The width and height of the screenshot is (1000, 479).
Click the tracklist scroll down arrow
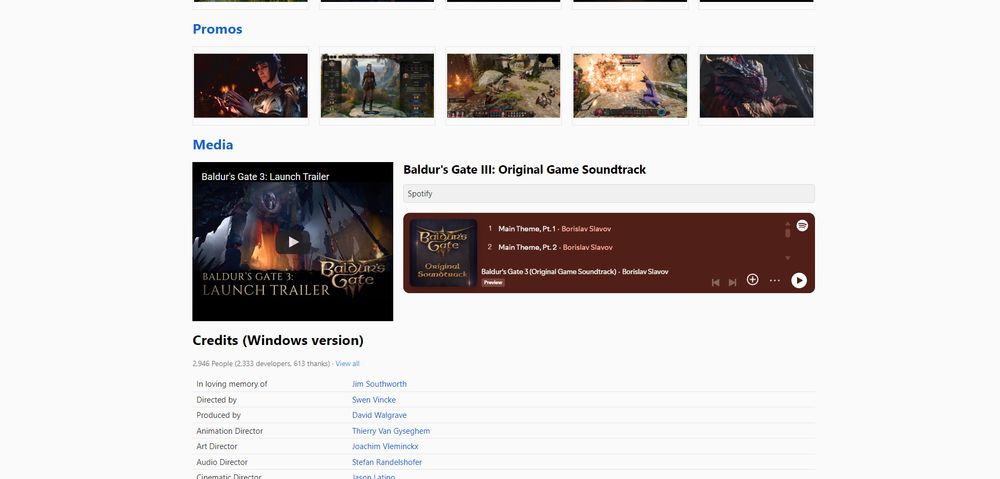tap(788, 258)
